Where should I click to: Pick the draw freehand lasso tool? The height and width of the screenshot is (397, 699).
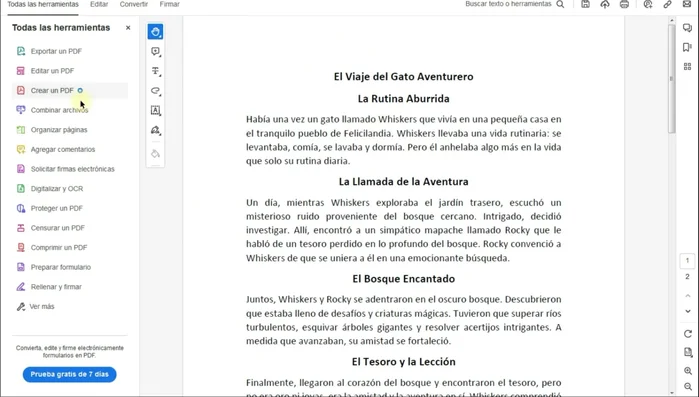(155, 91)
